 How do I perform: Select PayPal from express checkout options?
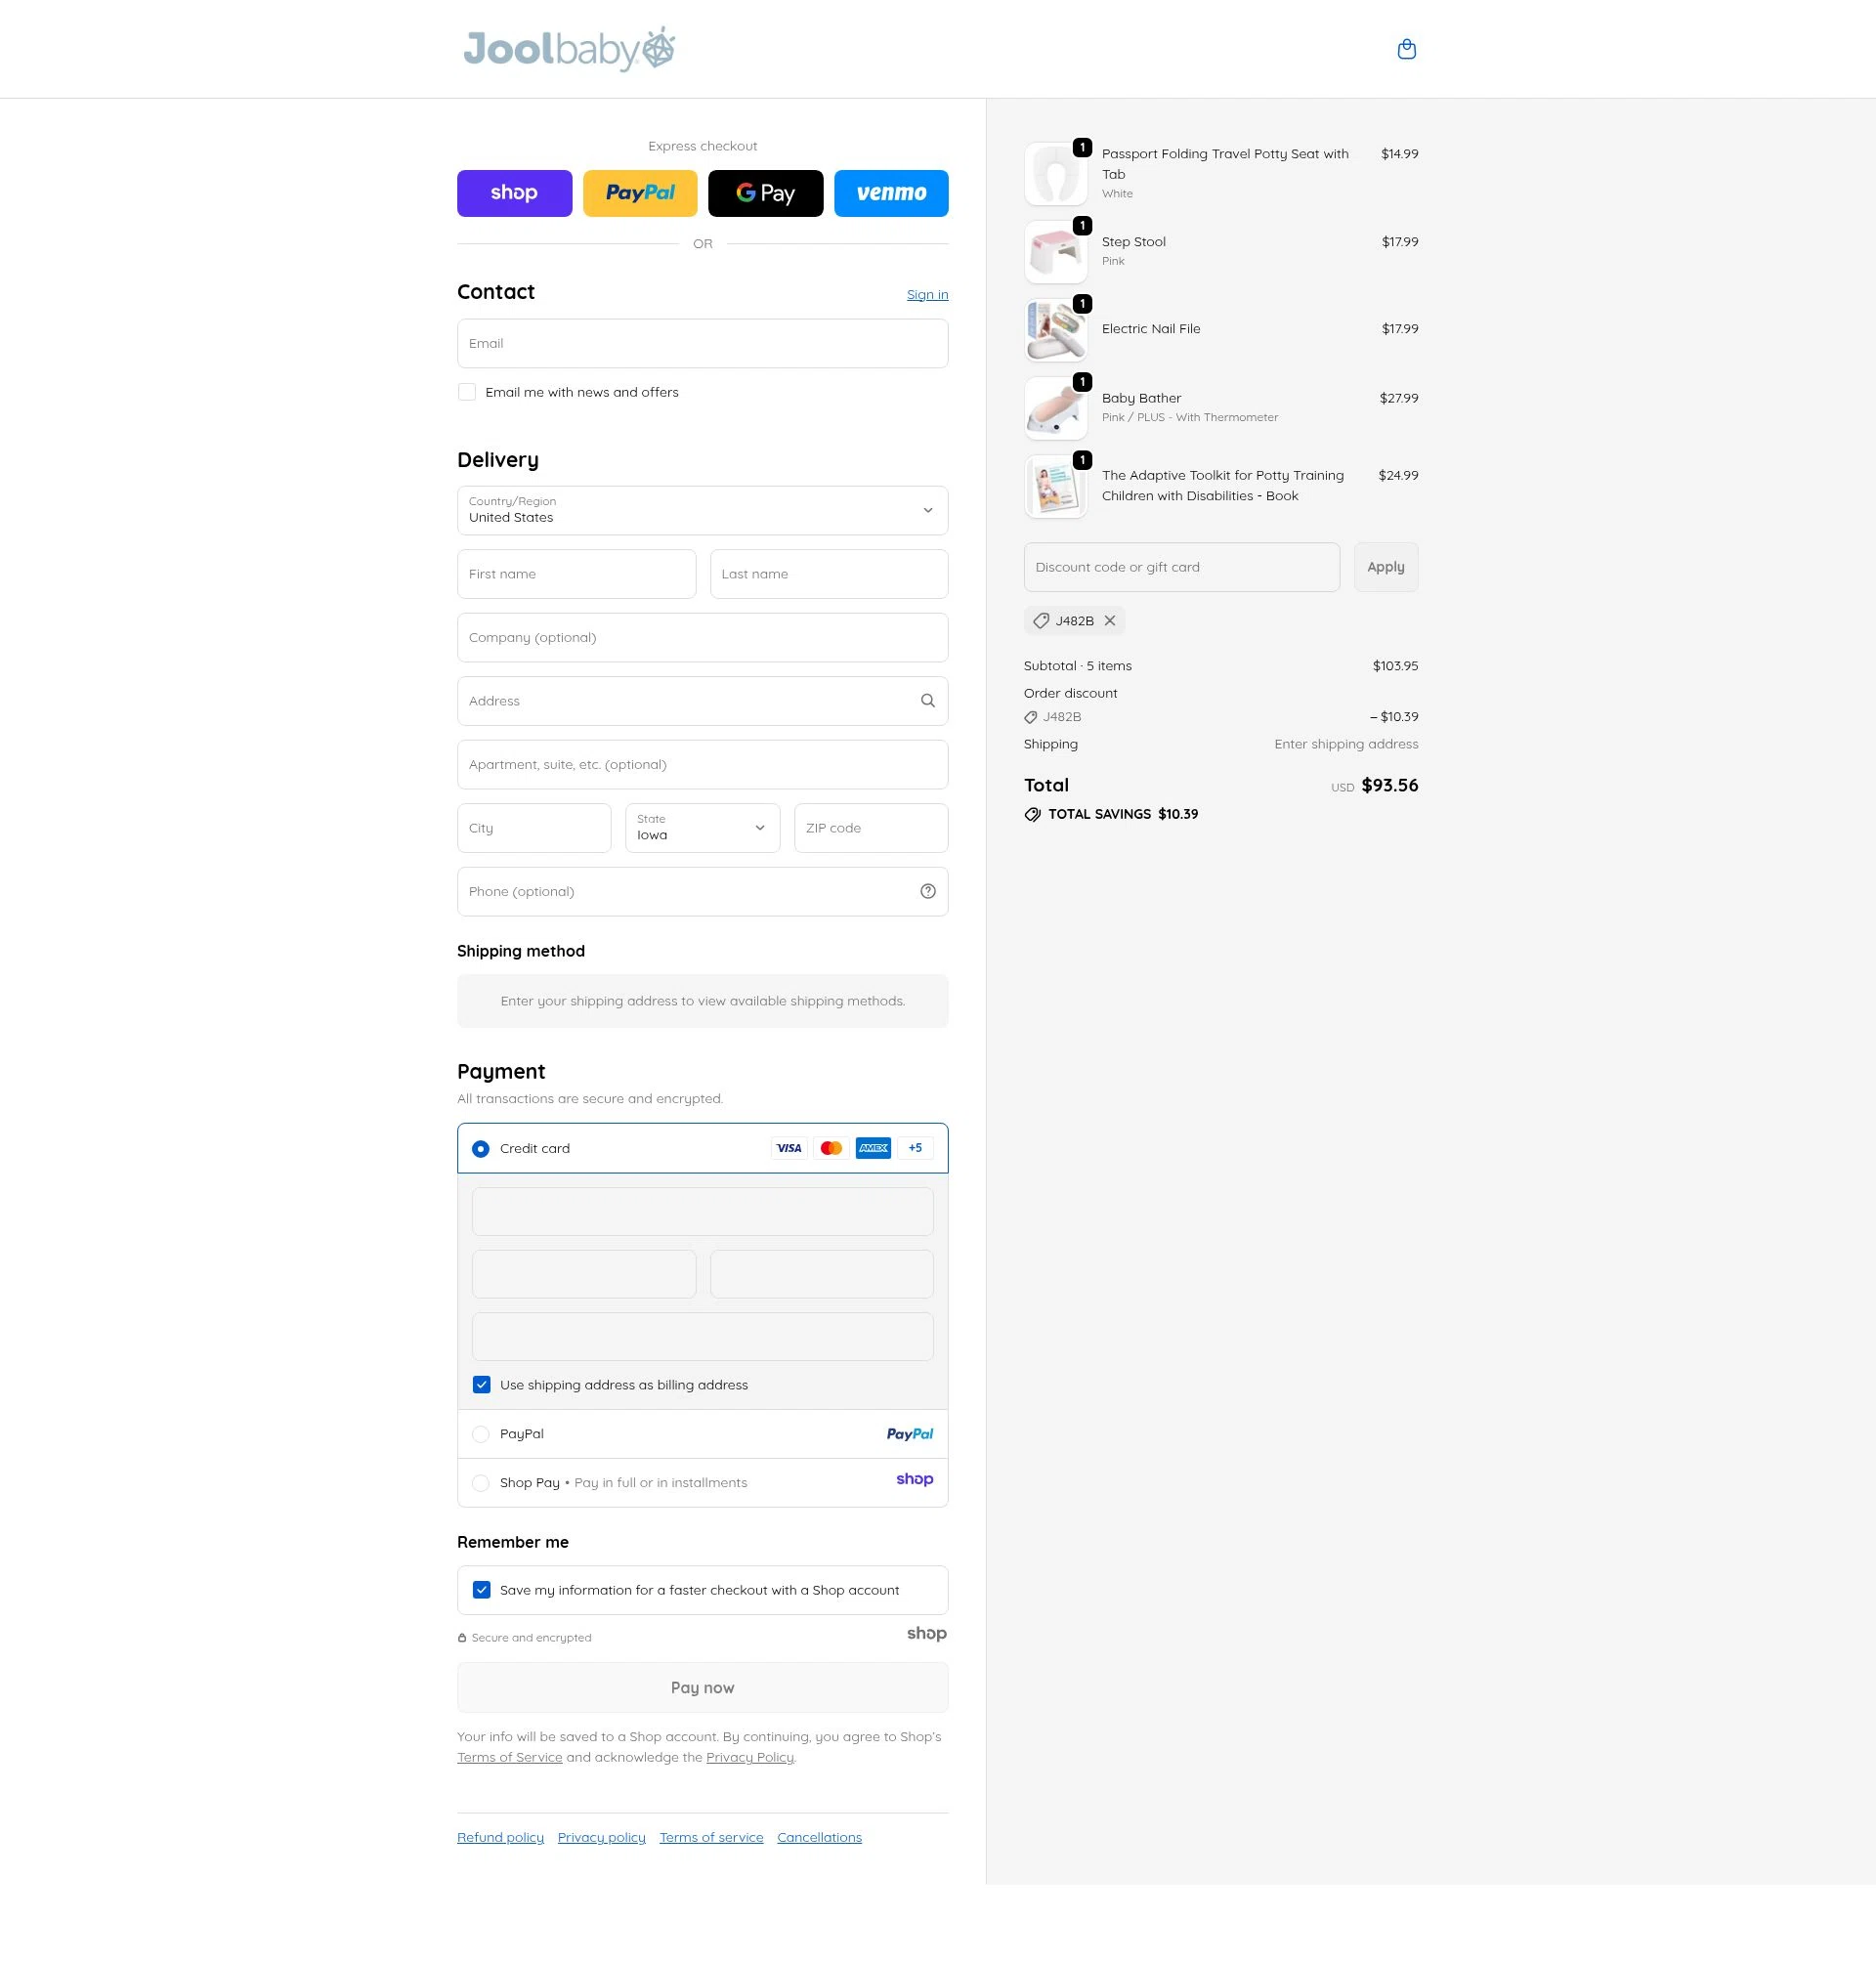coord(640,192)
